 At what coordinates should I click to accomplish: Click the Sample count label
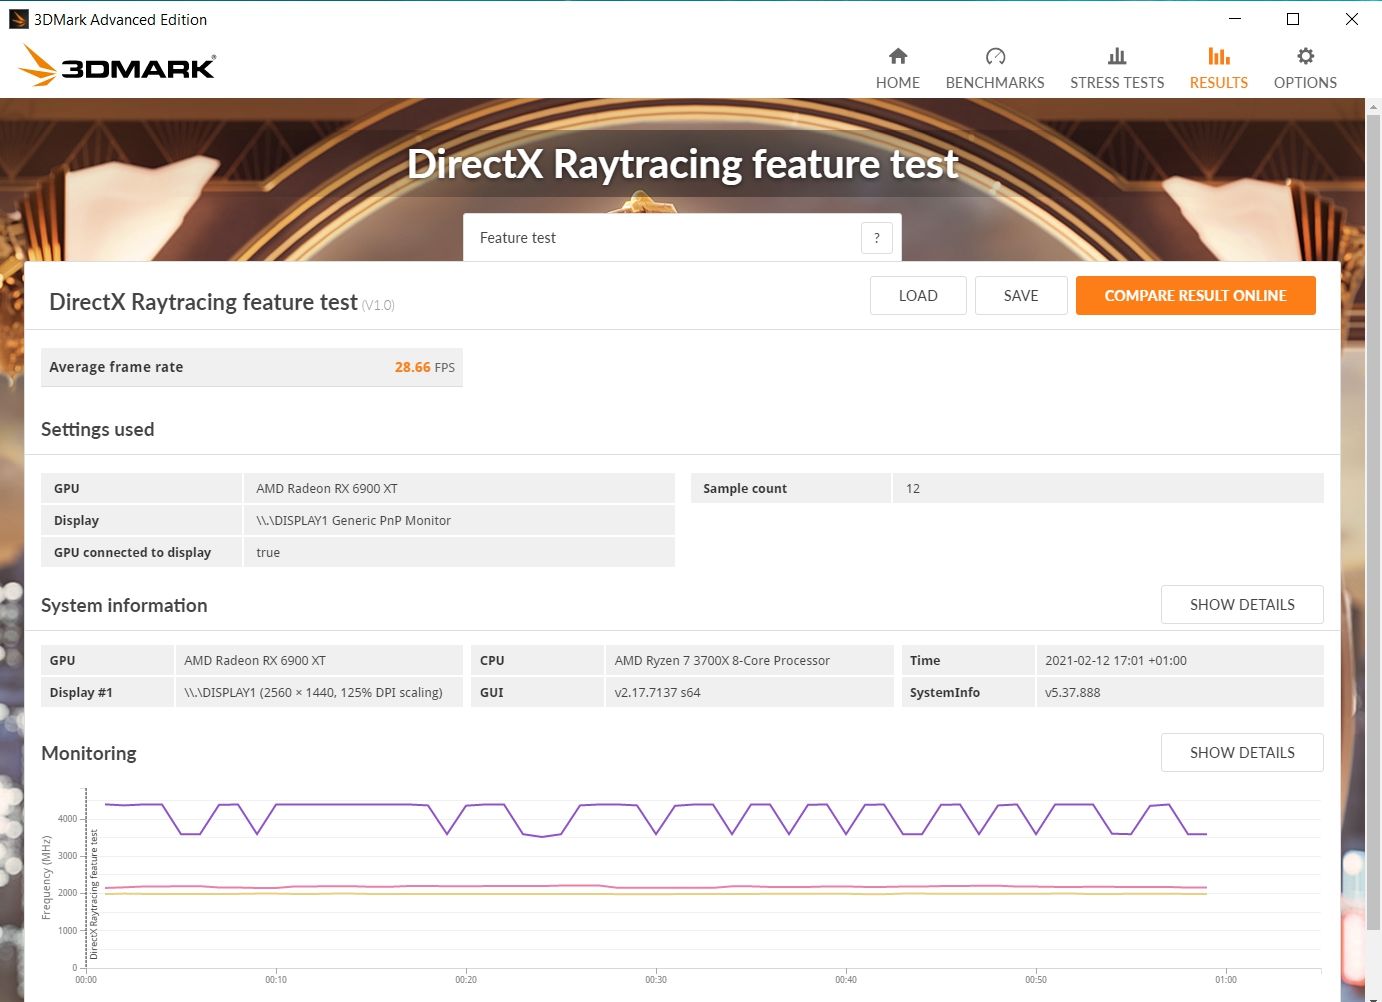click(x=745, y=489)
